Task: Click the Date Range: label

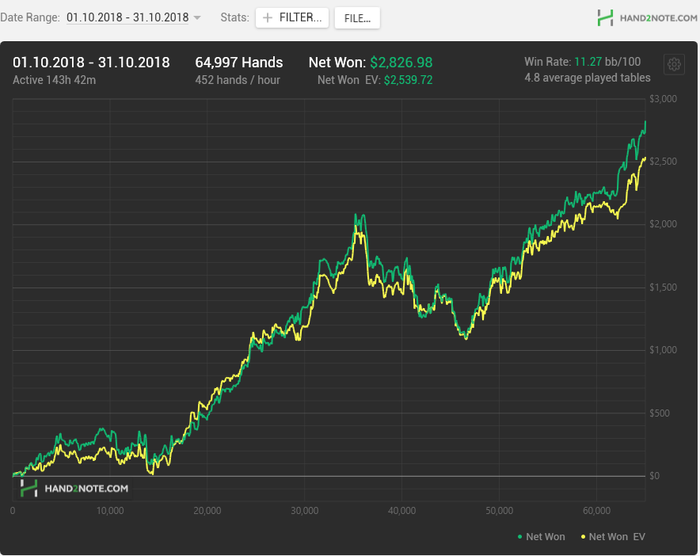Action: [30, 18]
